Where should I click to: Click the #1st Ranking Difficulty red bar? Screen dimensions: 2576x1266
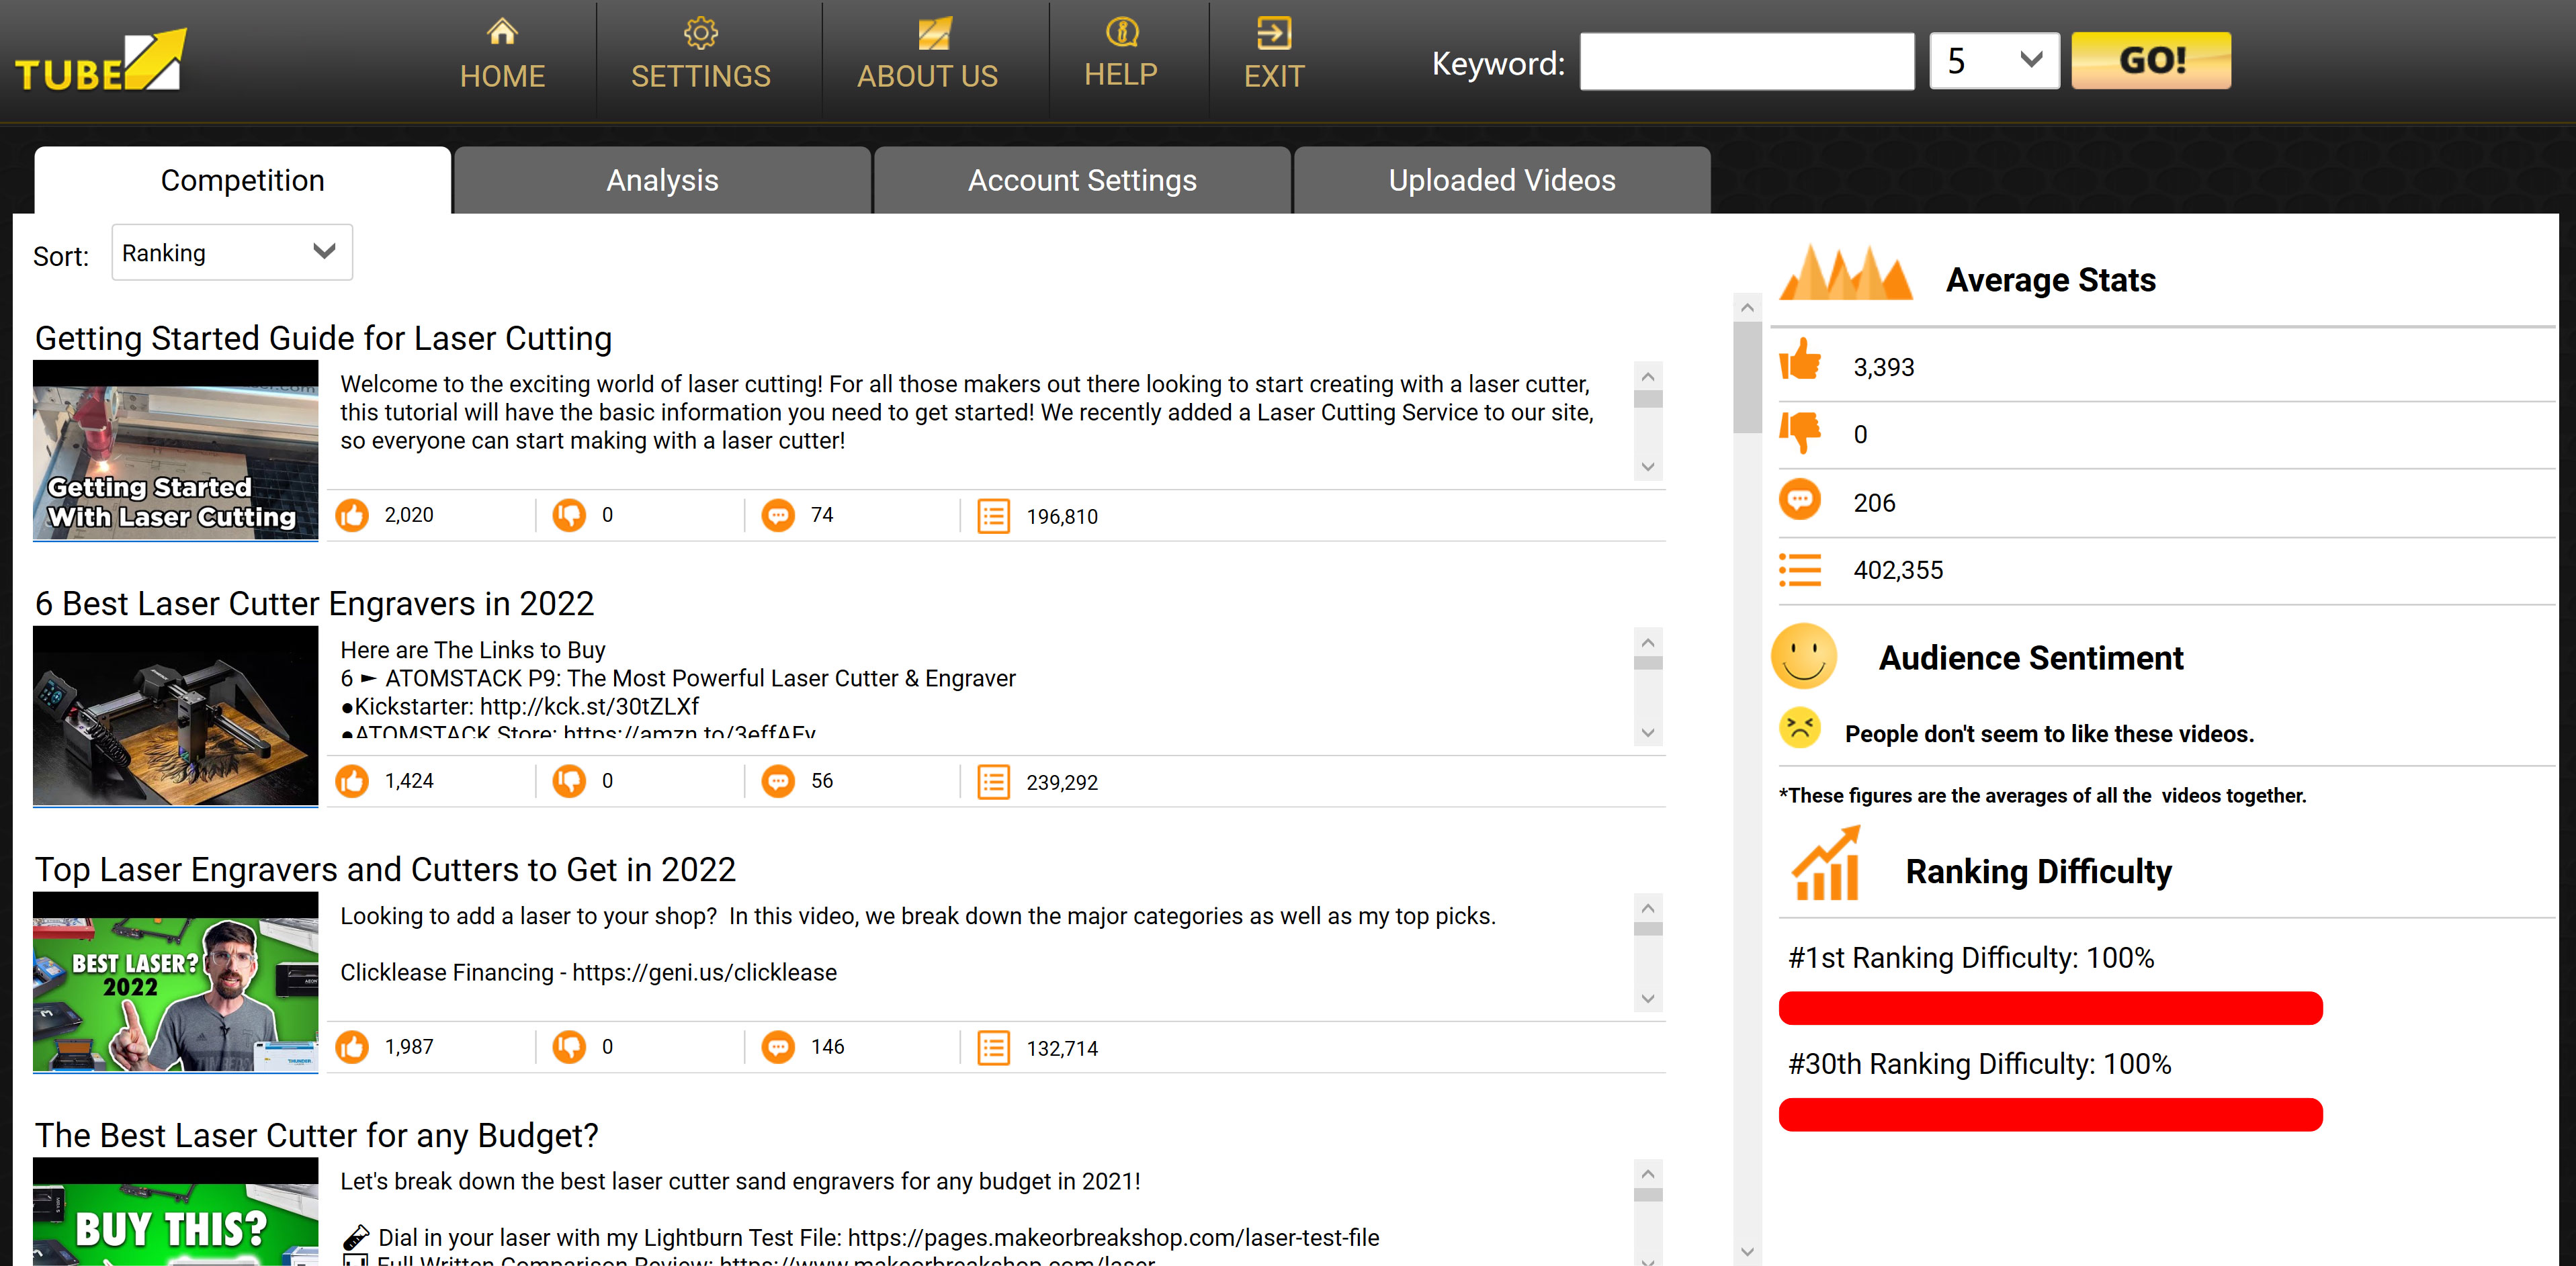click(2050, 1008)
